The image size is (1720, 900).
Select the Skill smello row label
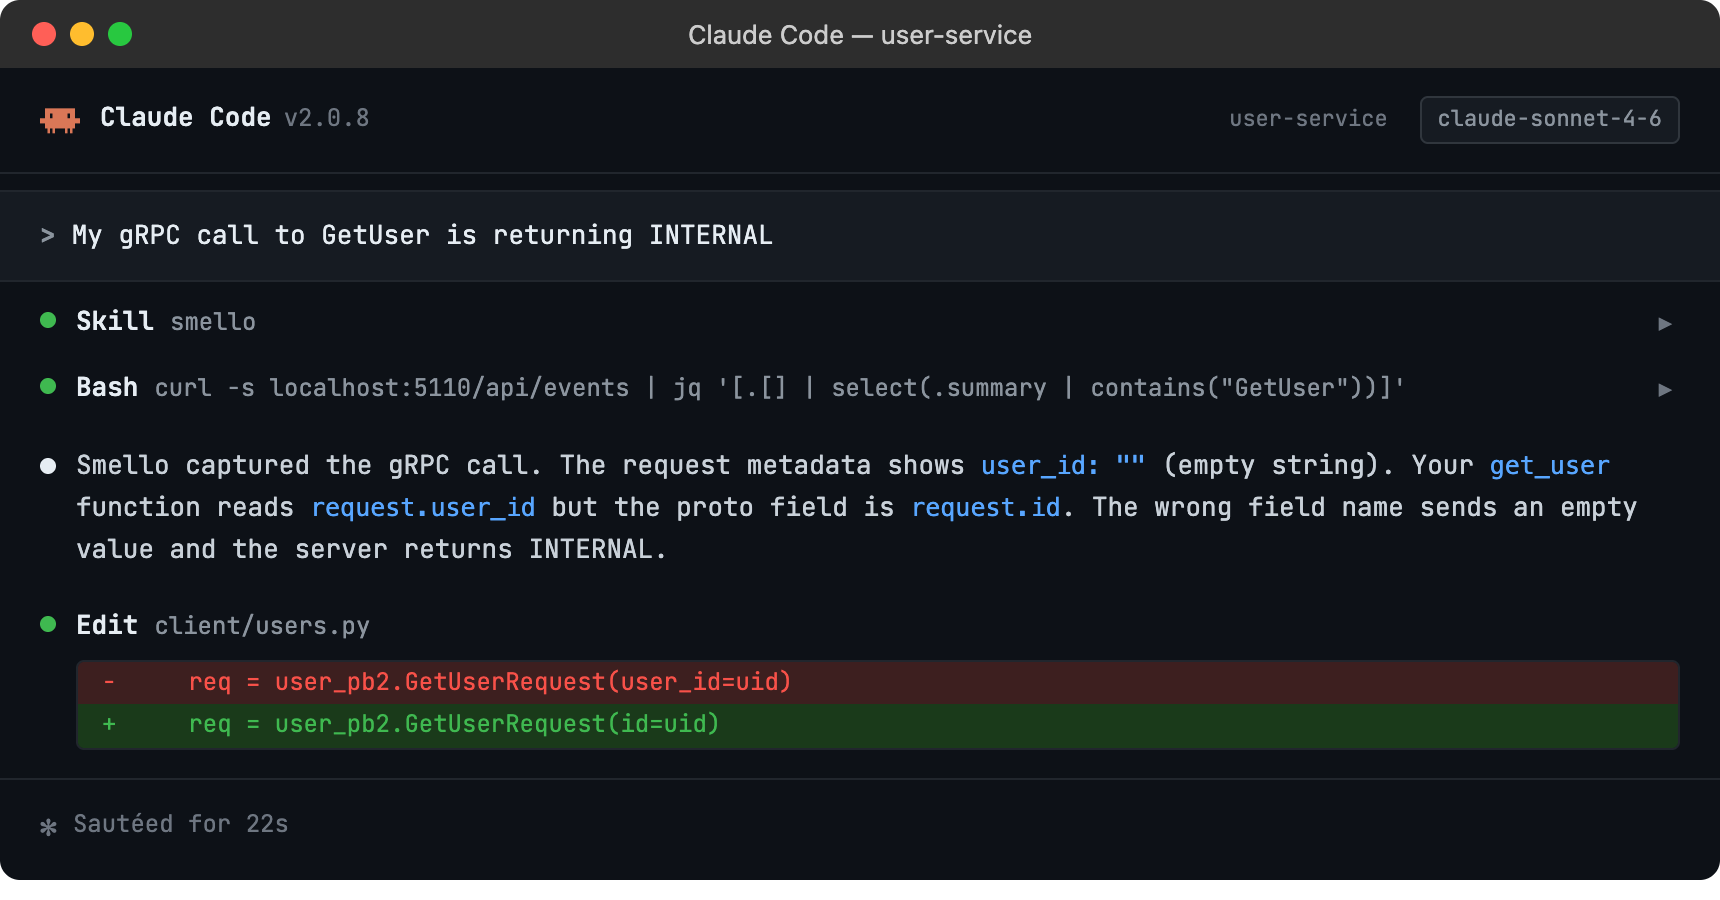click(x=166, y=321)
